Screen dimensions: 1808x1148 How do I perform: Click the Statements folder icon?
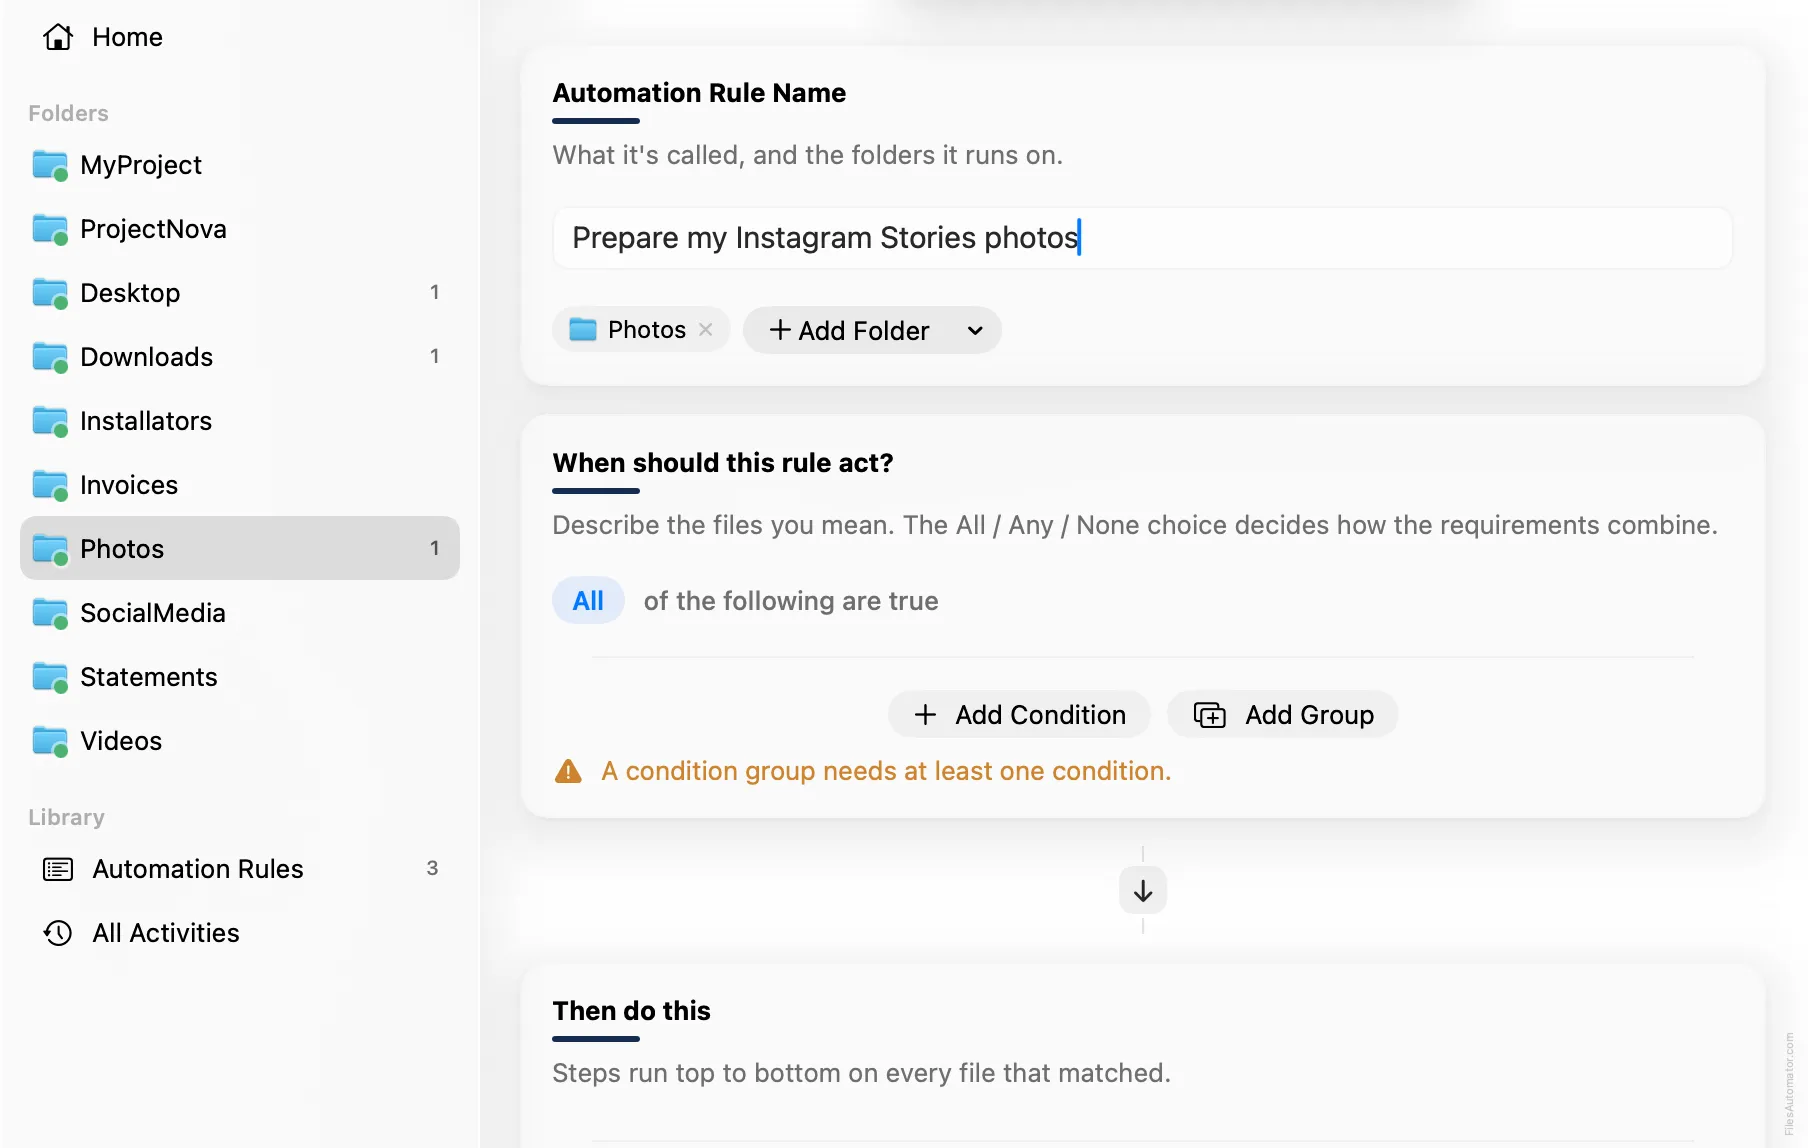point(50,677)
